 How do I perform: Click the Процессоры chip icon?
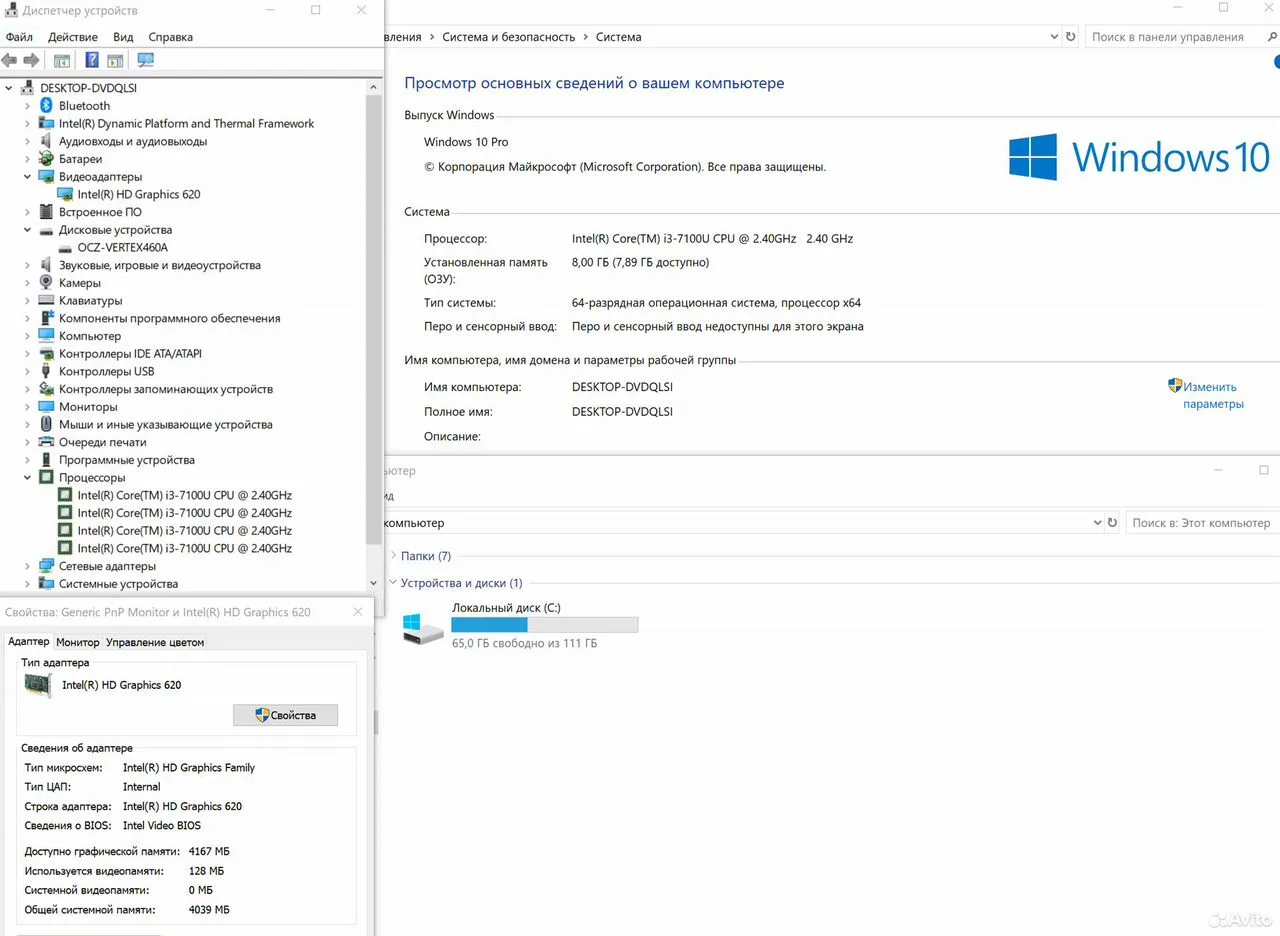[46, 478]
